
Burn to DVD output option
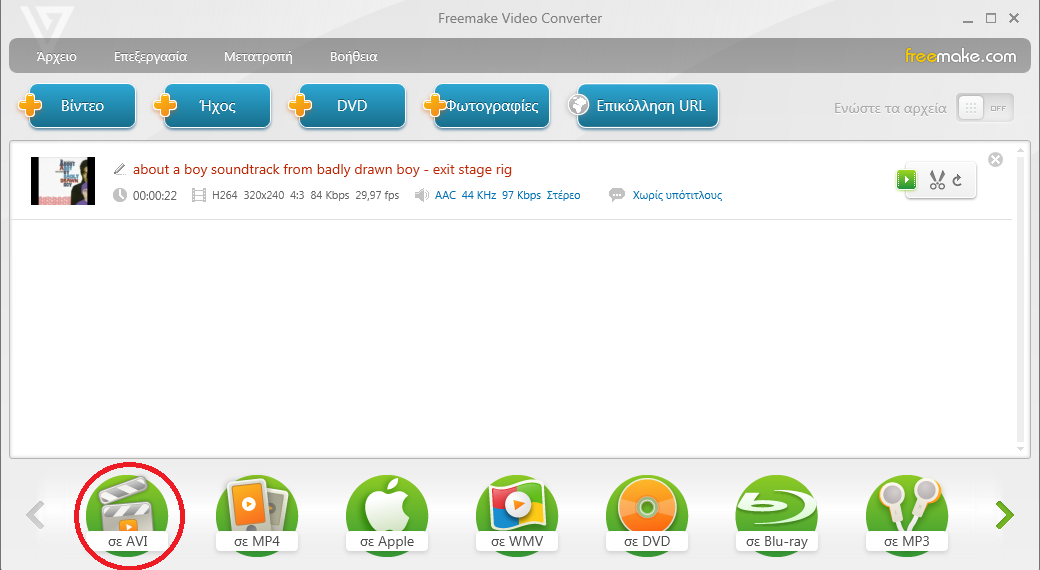[x=647, y=514]
